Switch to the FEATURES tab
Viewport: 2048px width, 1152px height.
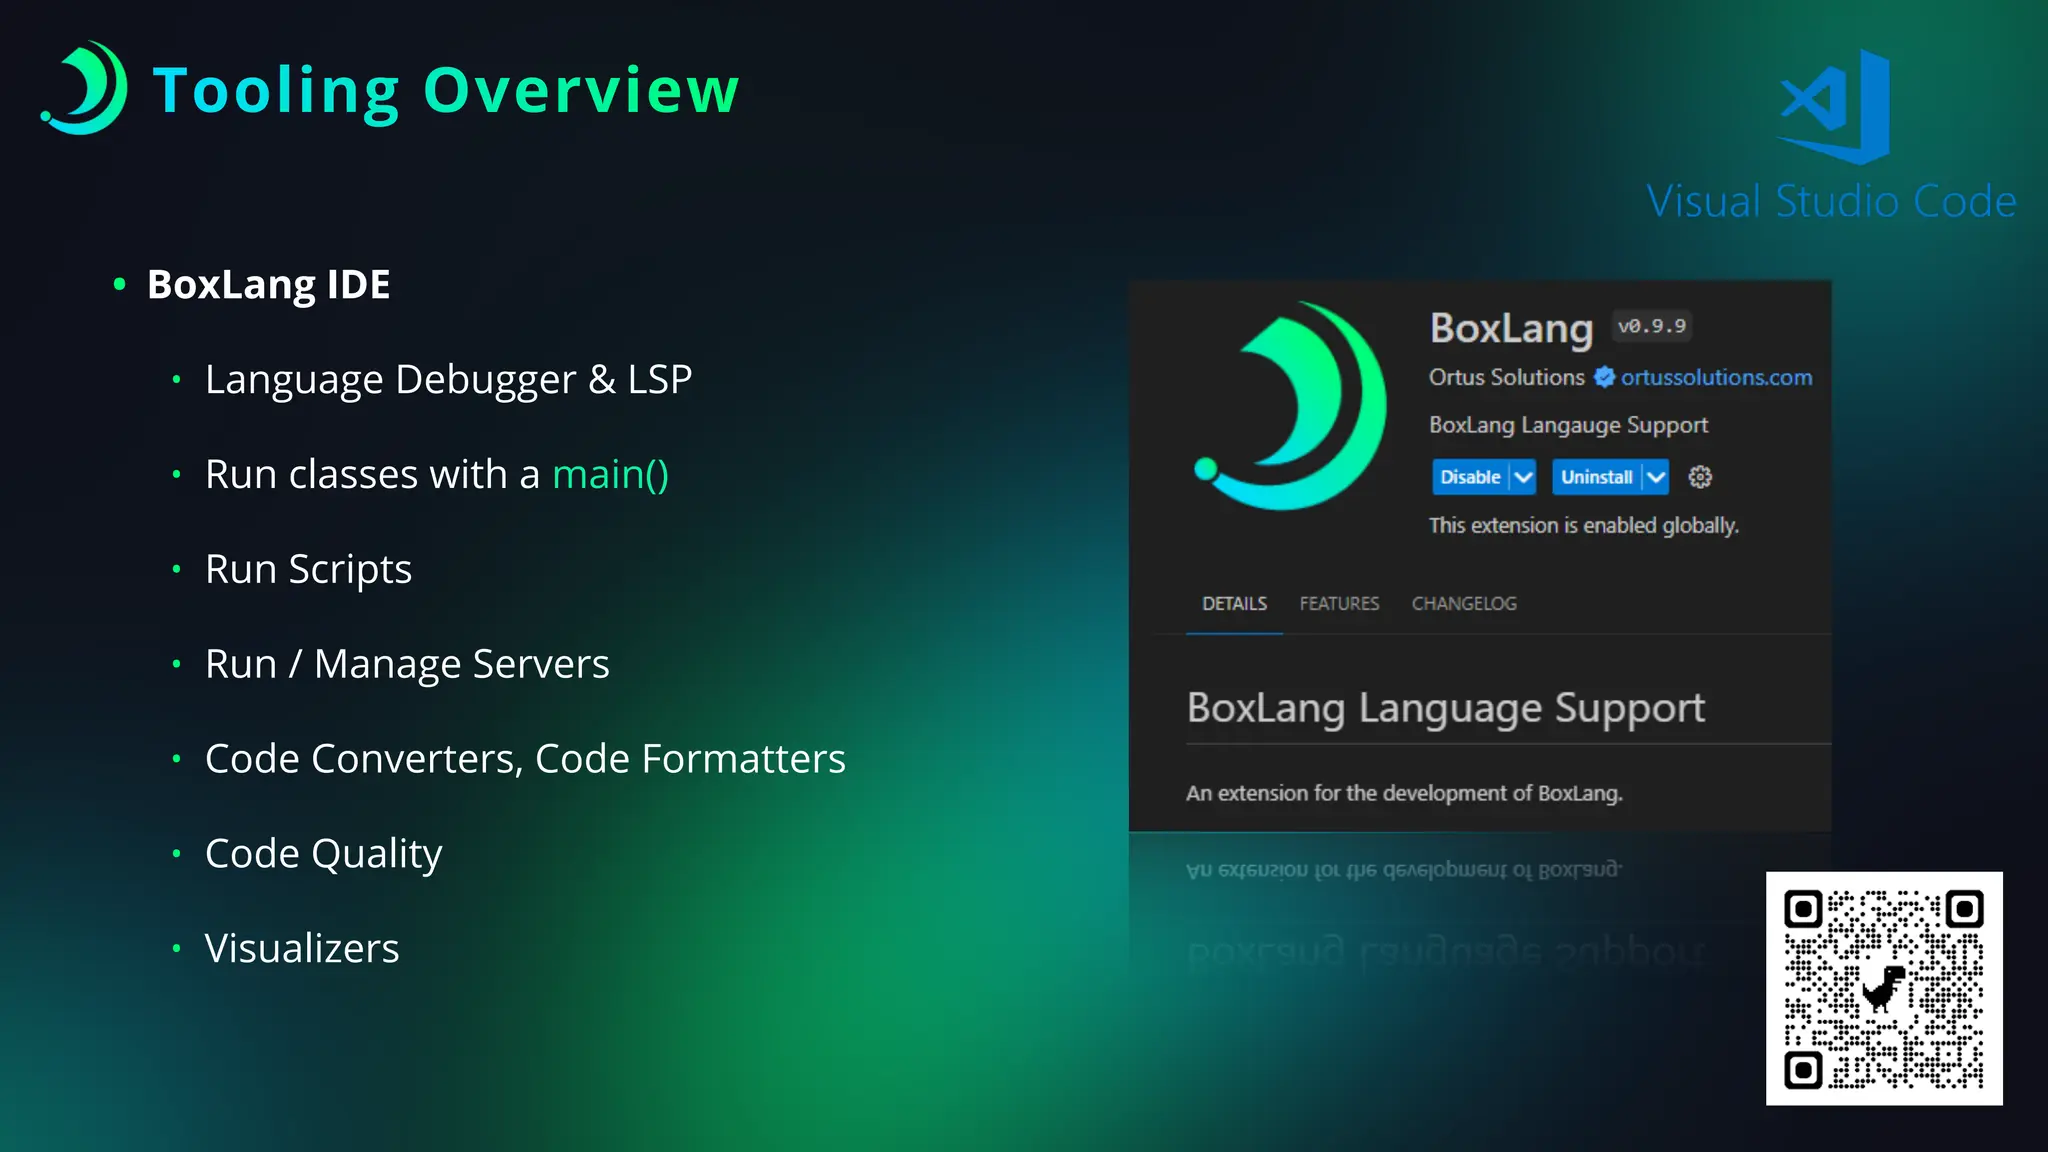click(1339, 604)
